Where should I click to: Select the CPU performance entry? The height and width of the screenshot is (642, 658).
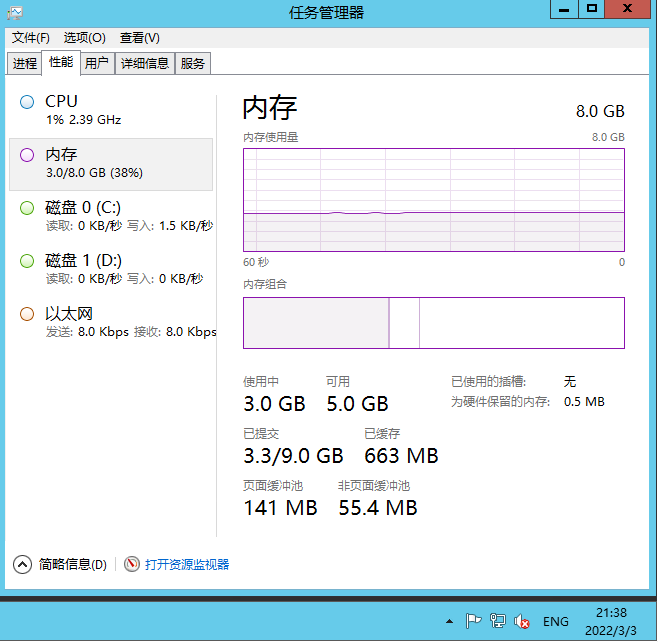(111, 111)
